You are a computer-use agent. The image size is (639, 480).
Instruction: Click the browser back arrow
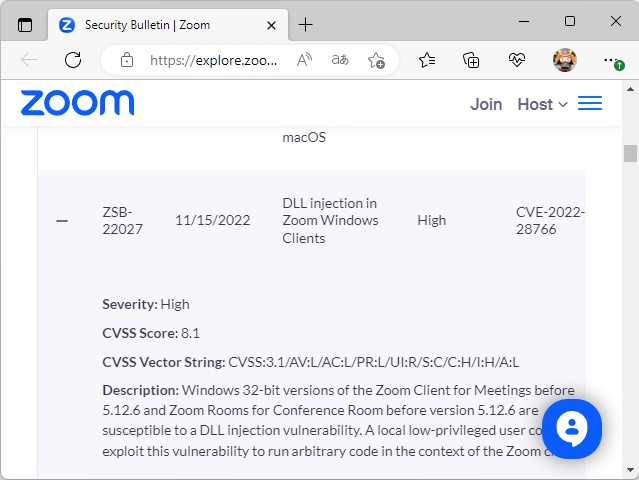click(x=29, y=60)
